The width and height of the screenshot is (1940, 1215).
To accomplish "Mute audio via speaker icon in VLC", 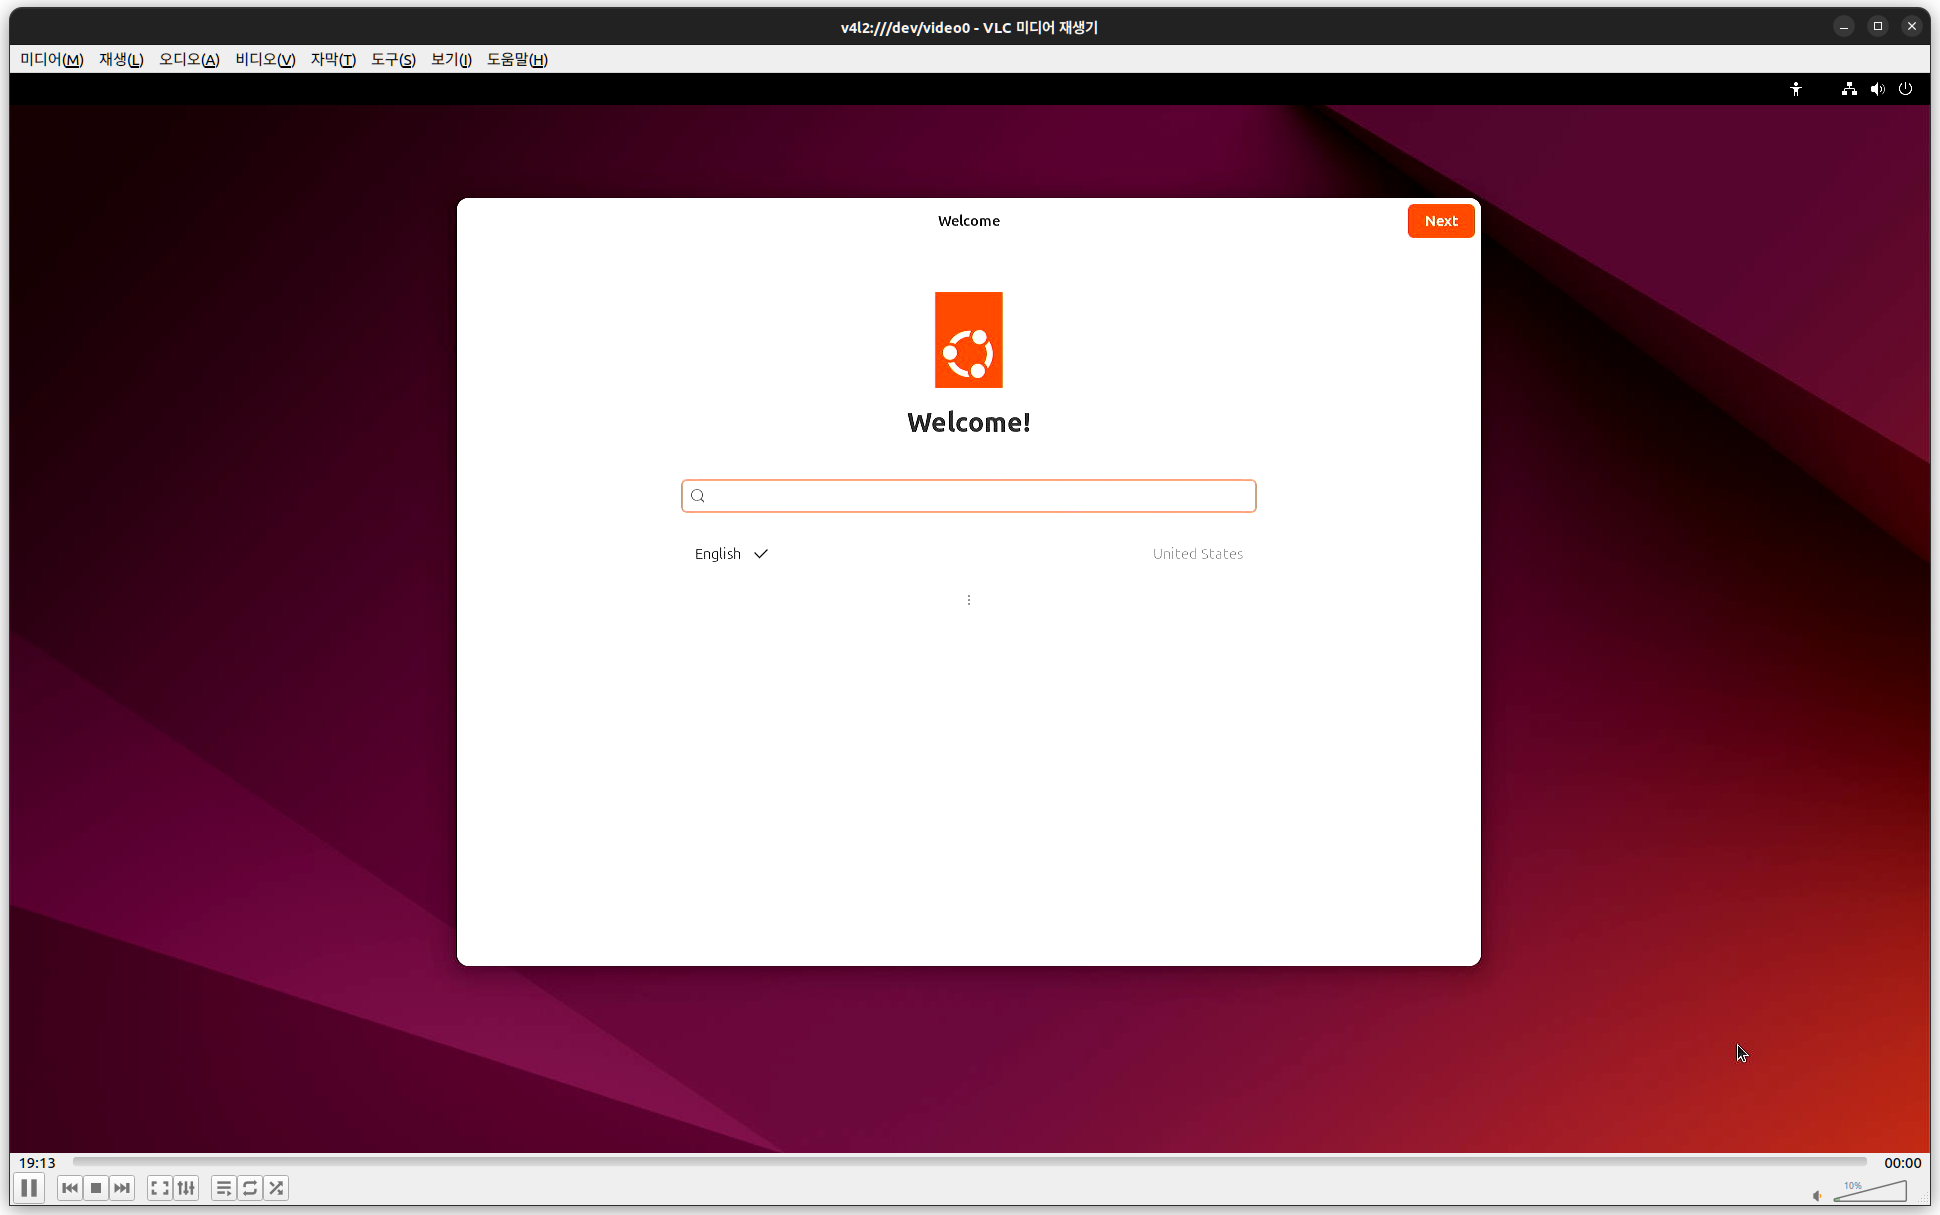I will point(1817,1195).
